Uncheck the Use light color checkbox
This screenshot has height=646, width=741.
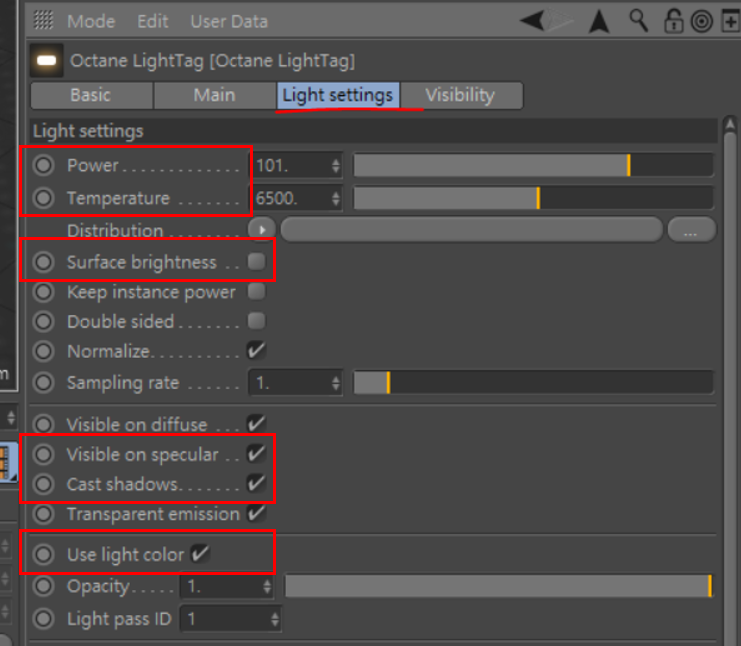coord(200,554)
